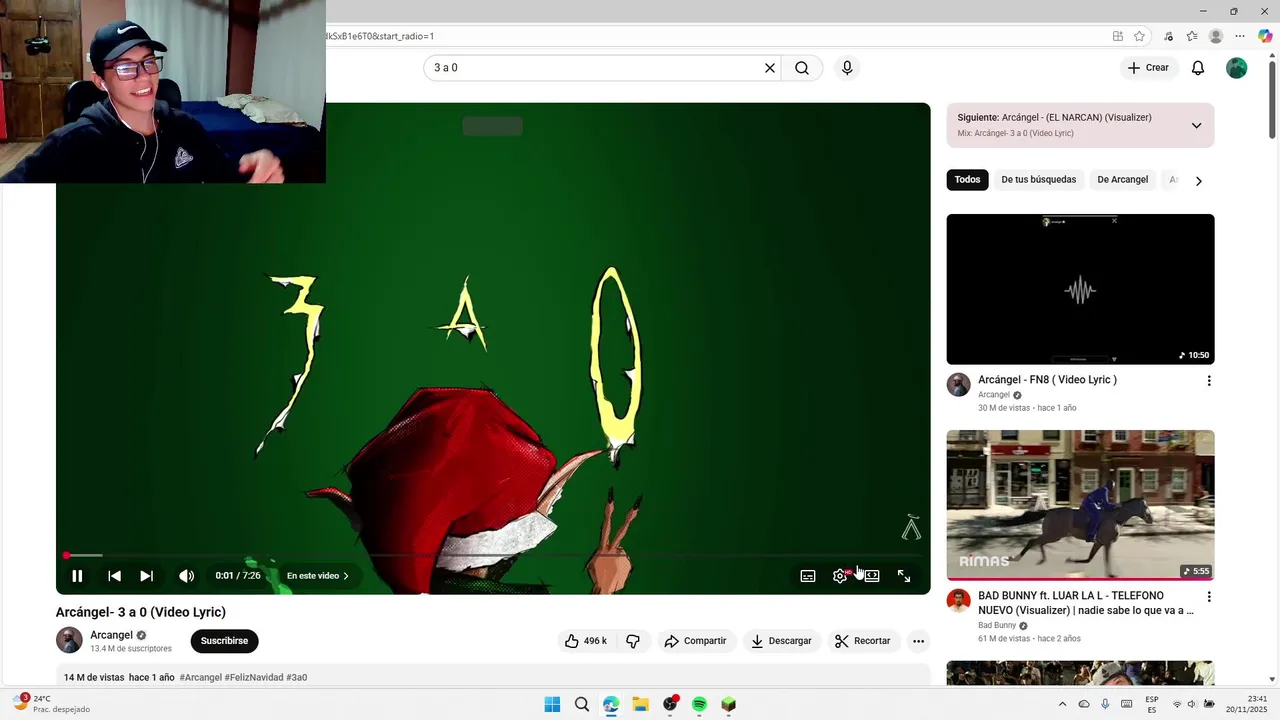This screenshot has height=720, width=1280.
Task: Show more filter chips with right arrow
Action: click(1199, 181)
